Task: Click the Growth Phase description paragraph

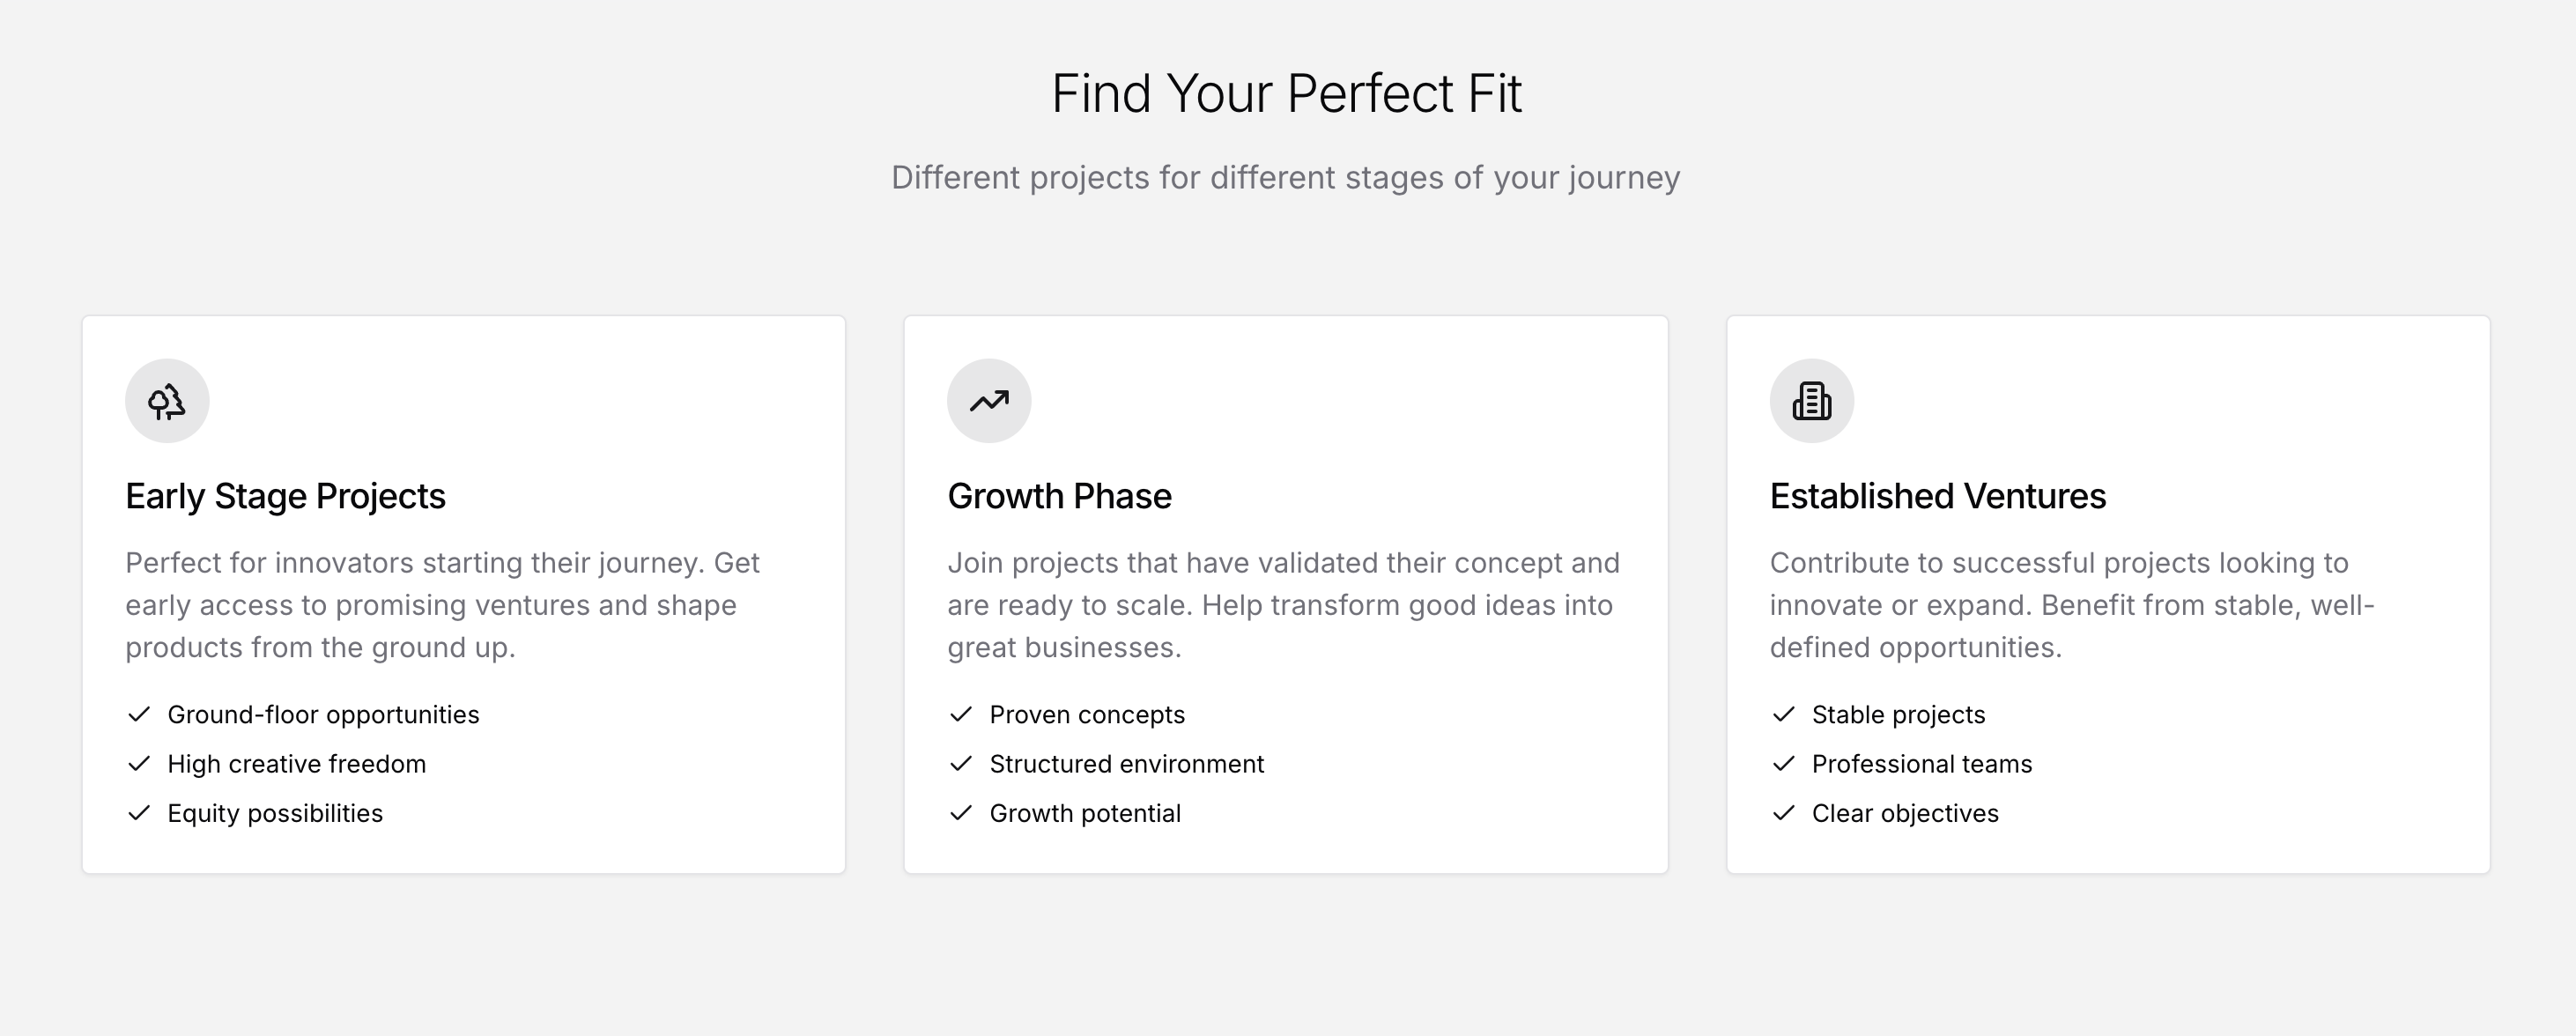Action: tap(1283, 605)
